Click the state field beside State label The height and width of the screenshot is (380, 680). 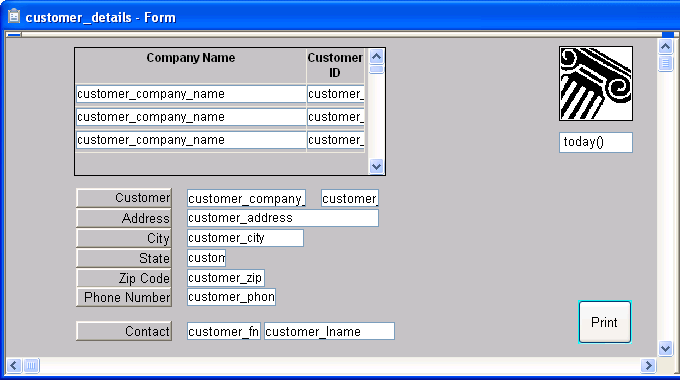pos(206,258)
